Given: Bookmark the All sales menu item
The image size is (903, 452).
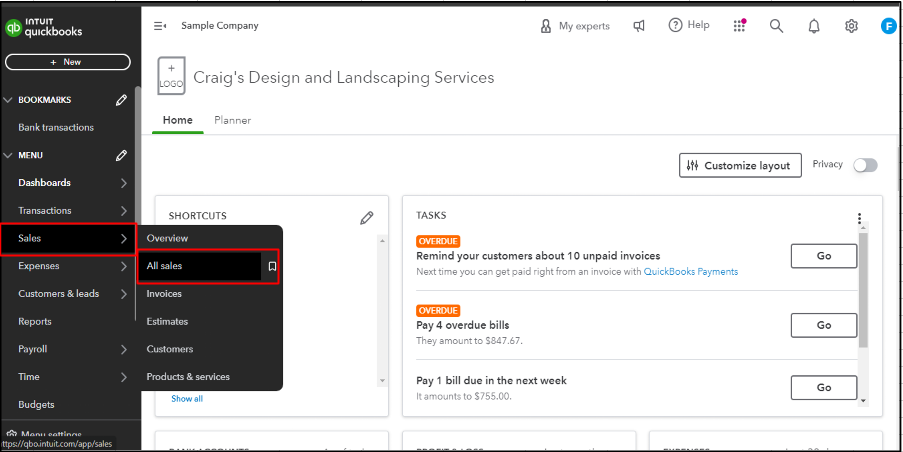Looking at the screenshot, I should pyautogui.click(x=271, y=266).
